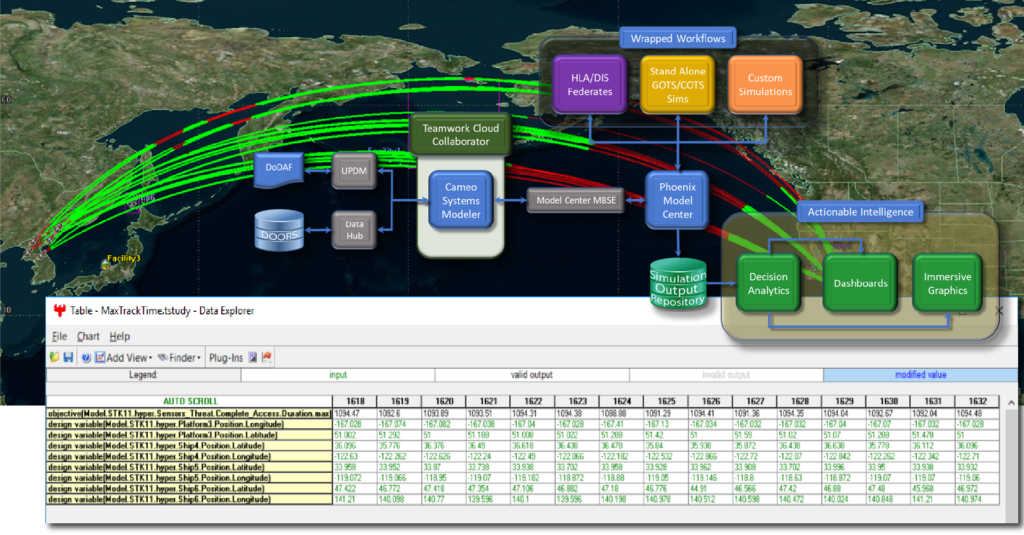Click the Save floppy disk icon
The width and height of the screenshot is (1024, 535).
(x=68, y=357)
